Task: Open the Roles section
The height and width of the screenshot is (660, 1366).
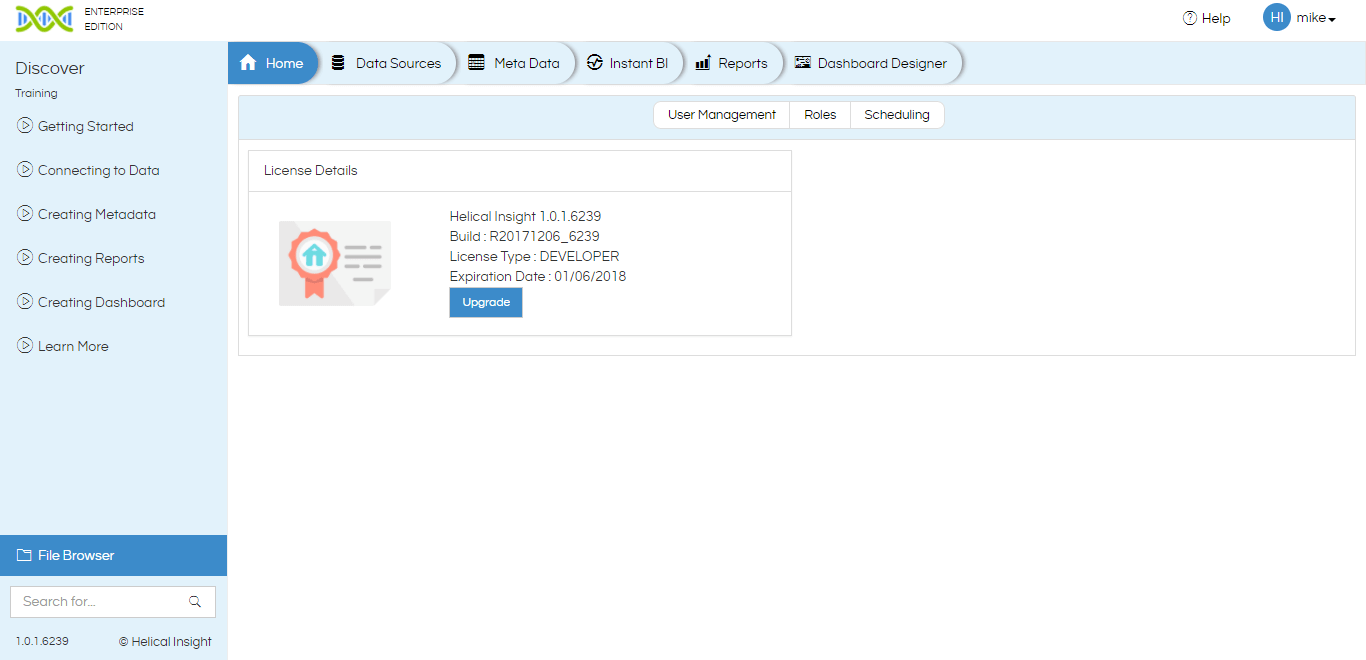Action: [820, 115]
